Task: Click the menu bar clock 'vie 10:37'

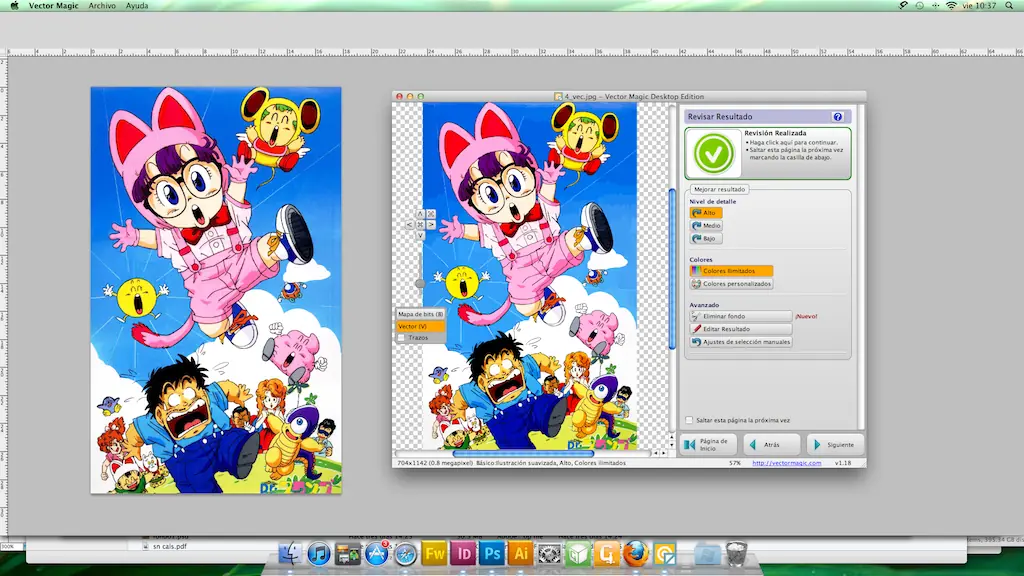Action: point(980,5)
